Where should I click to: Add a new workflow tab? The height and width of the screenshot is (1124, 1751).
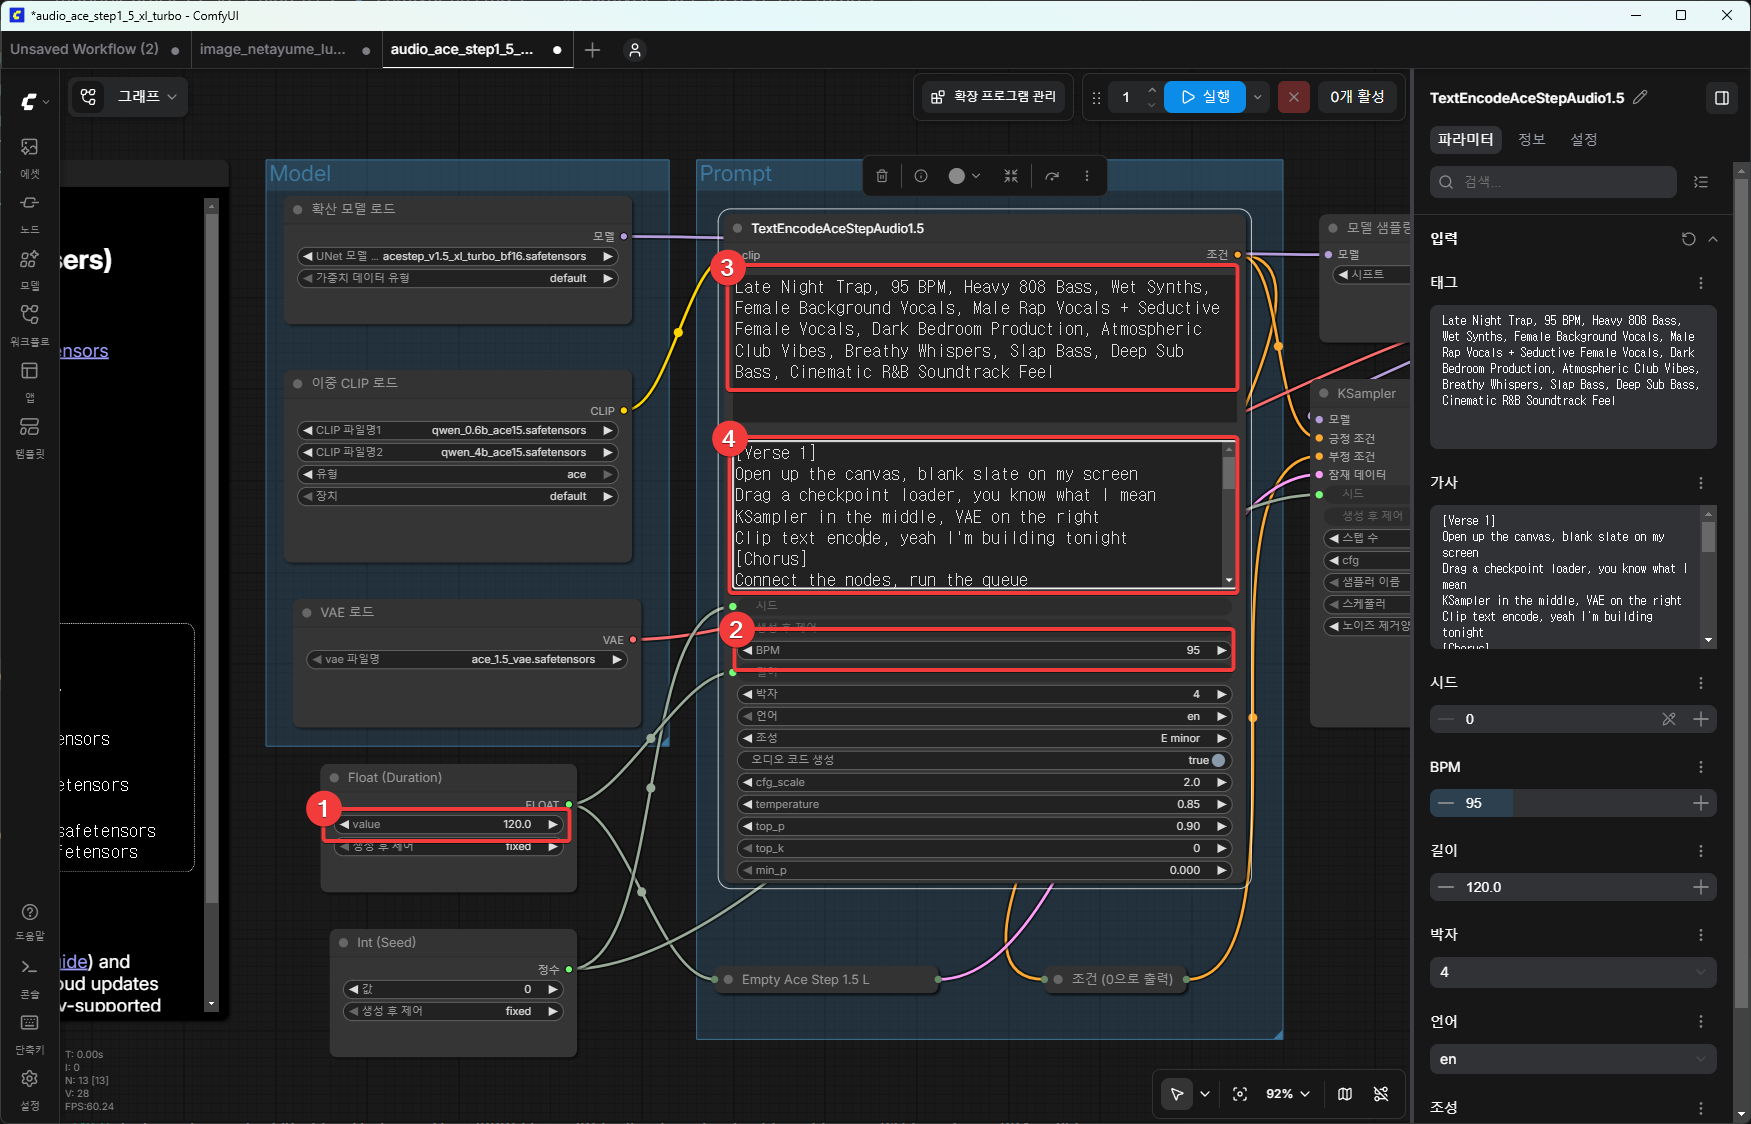592,50
